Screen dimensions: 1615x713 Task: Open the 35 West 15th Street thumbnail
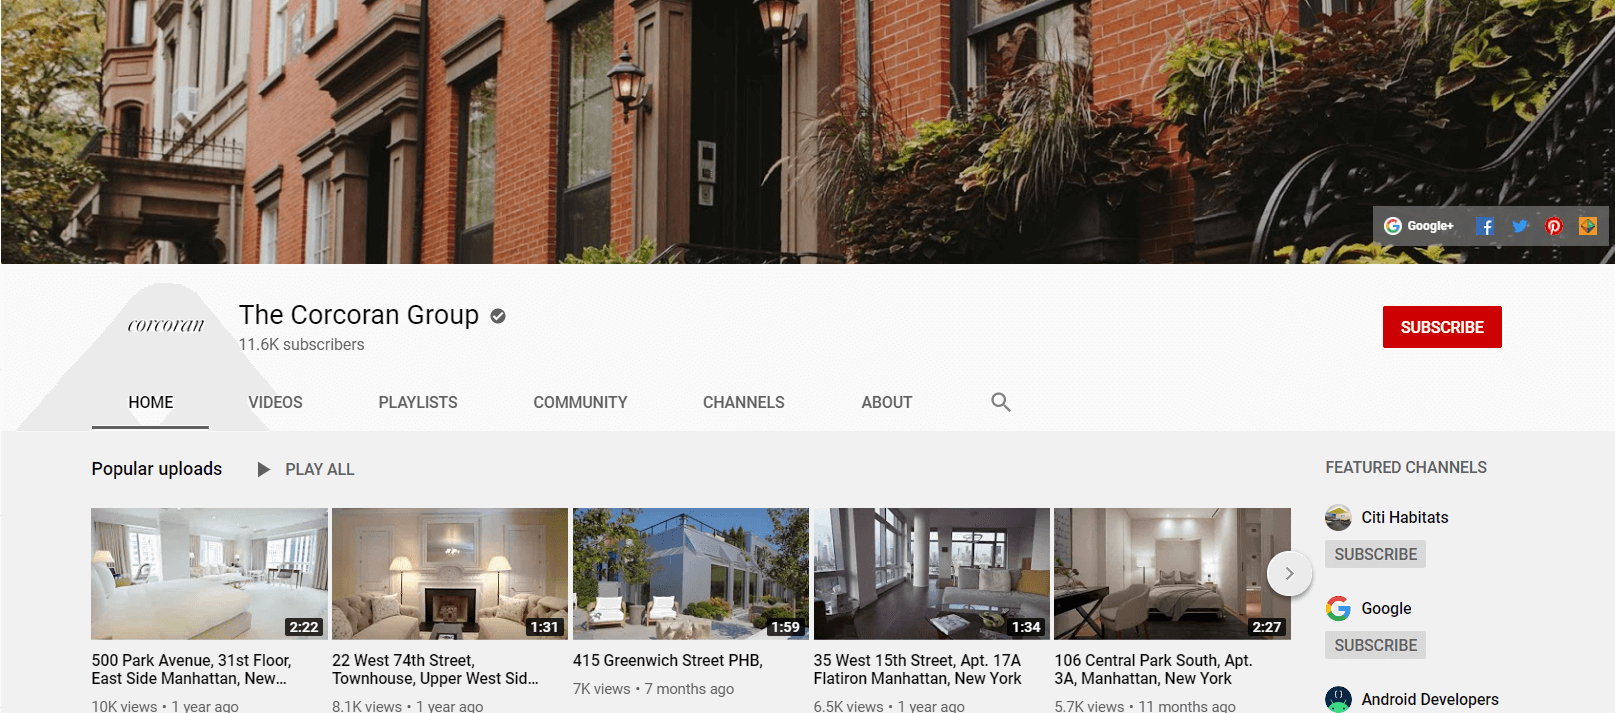coord(932,574)
